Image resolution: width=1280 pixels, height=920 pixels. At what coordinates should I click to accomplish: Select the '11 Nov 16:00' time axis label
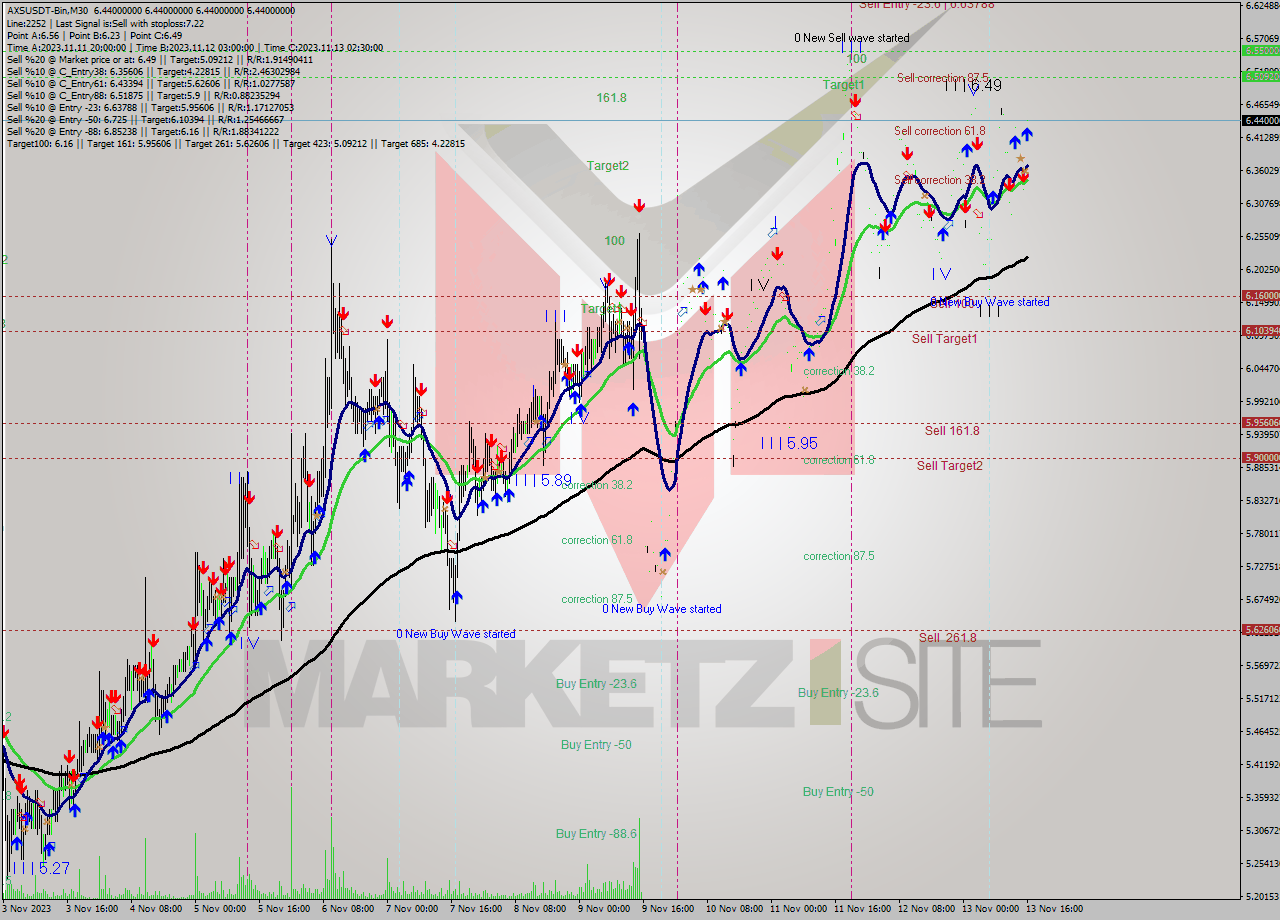(x=861, y=909)
